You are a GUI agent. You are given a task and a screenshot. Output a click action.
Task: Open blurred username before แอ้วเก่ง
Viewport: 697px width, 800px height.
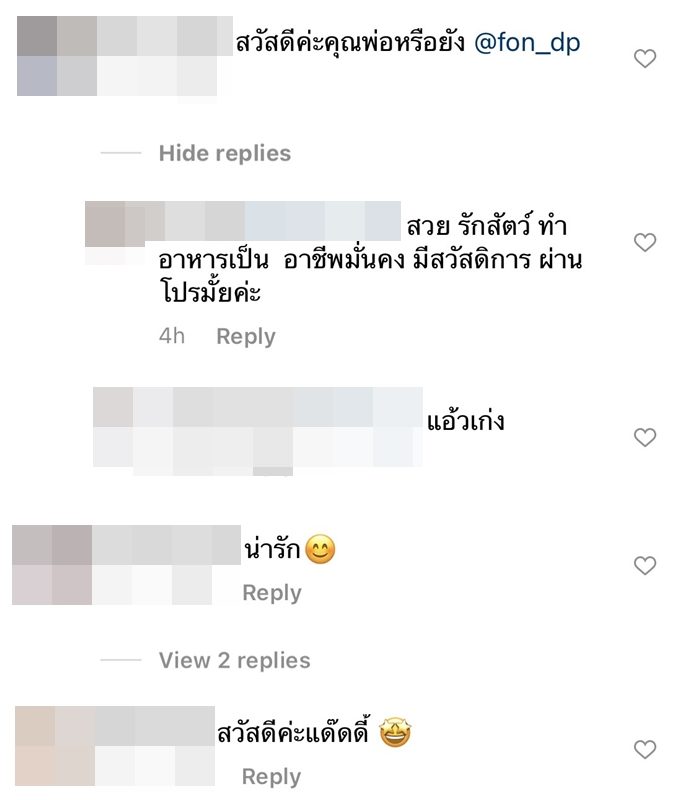point(258,427)
